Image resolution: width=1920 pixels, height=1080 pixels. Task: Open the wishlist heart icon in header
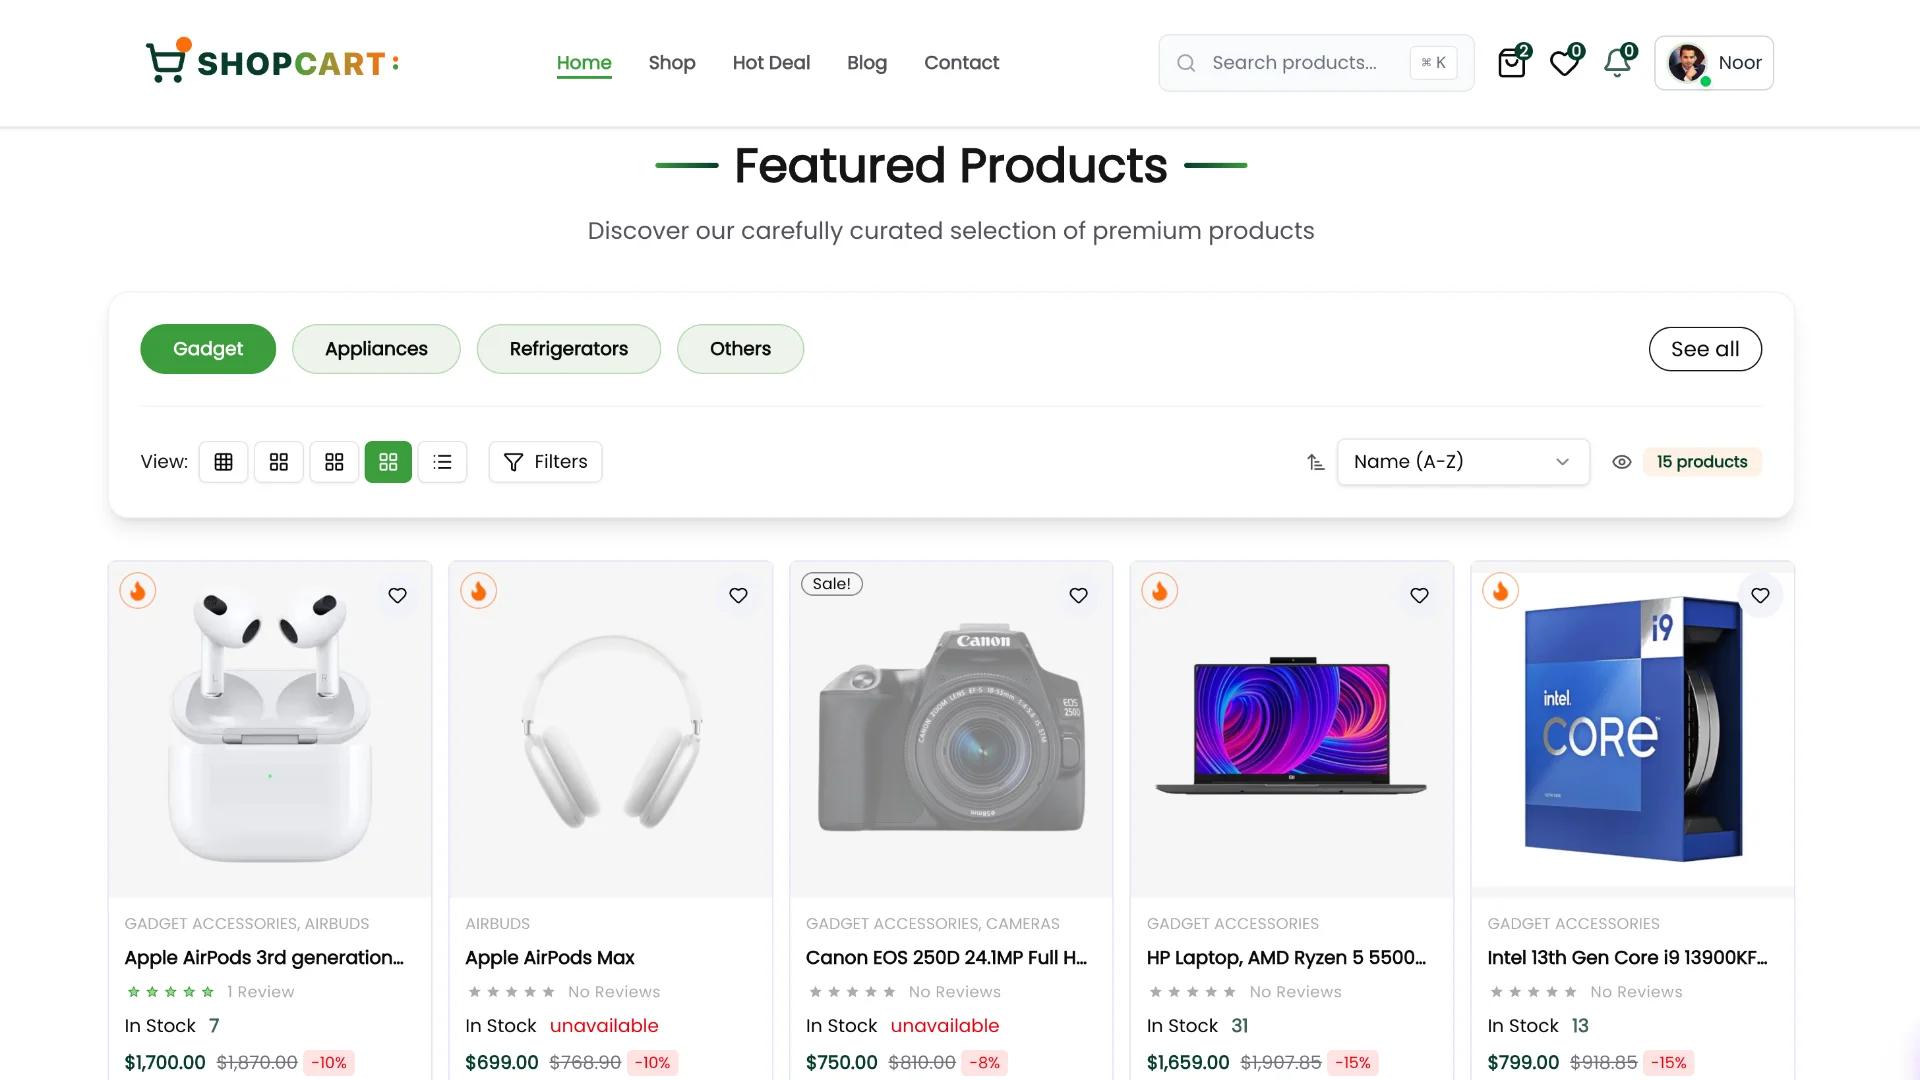coord(1565,63)
